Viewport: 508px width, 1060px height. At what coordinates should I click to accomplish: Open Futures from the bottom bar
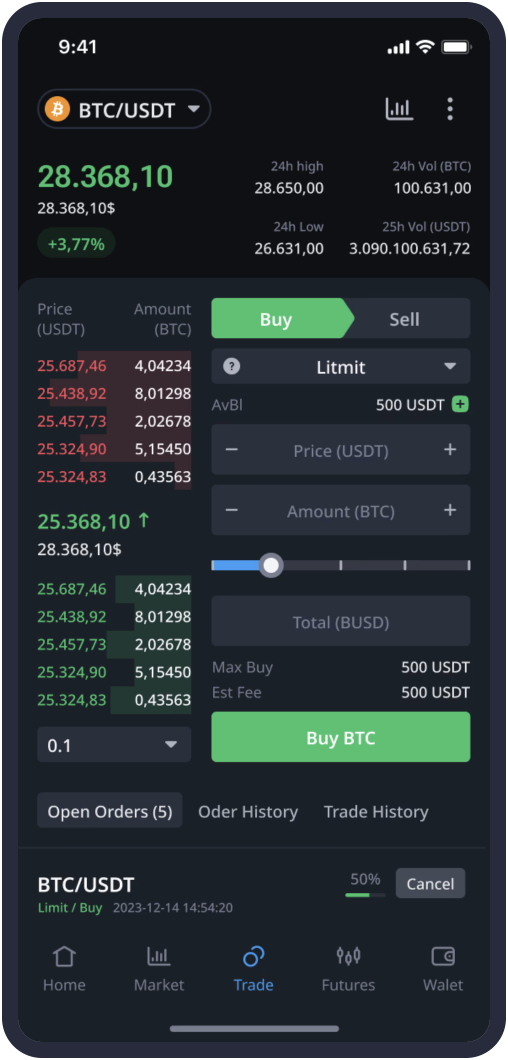click(348, 968)
